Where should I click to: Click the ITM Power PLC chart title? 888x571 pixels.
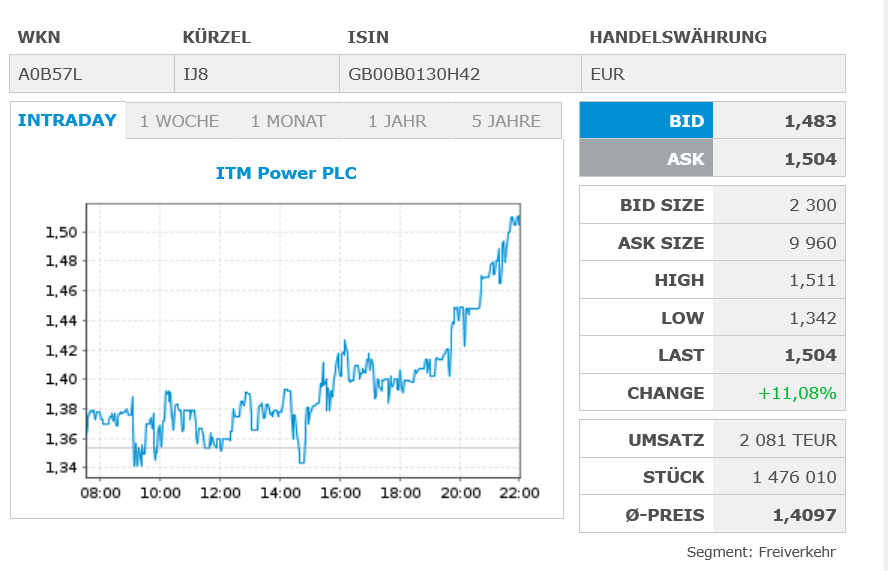click(x=286, y=173)
